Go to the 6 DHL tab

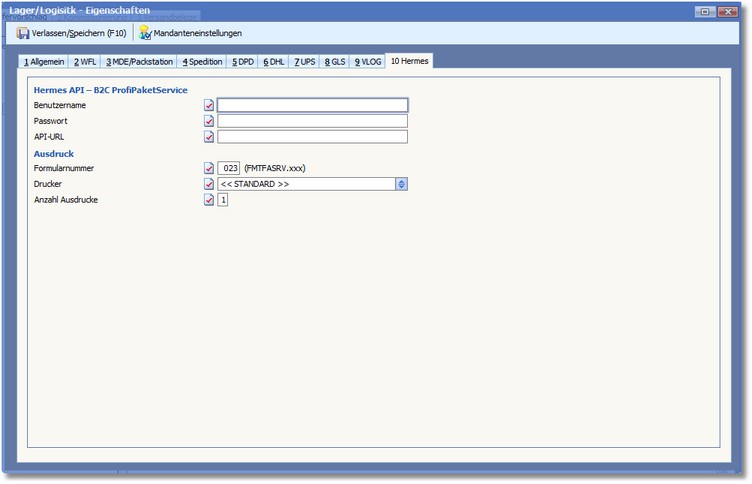click(x=273, y=62)
